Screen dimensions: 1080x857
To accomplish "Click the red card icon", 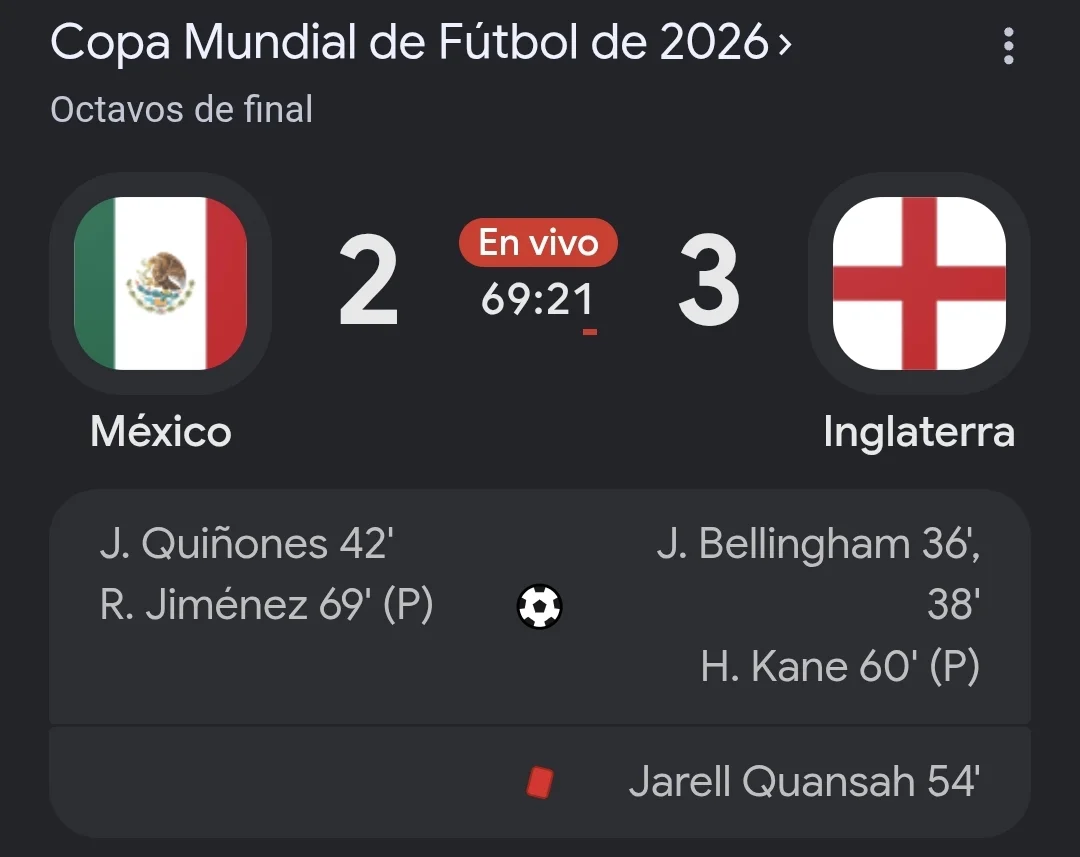I will (539, 783).
